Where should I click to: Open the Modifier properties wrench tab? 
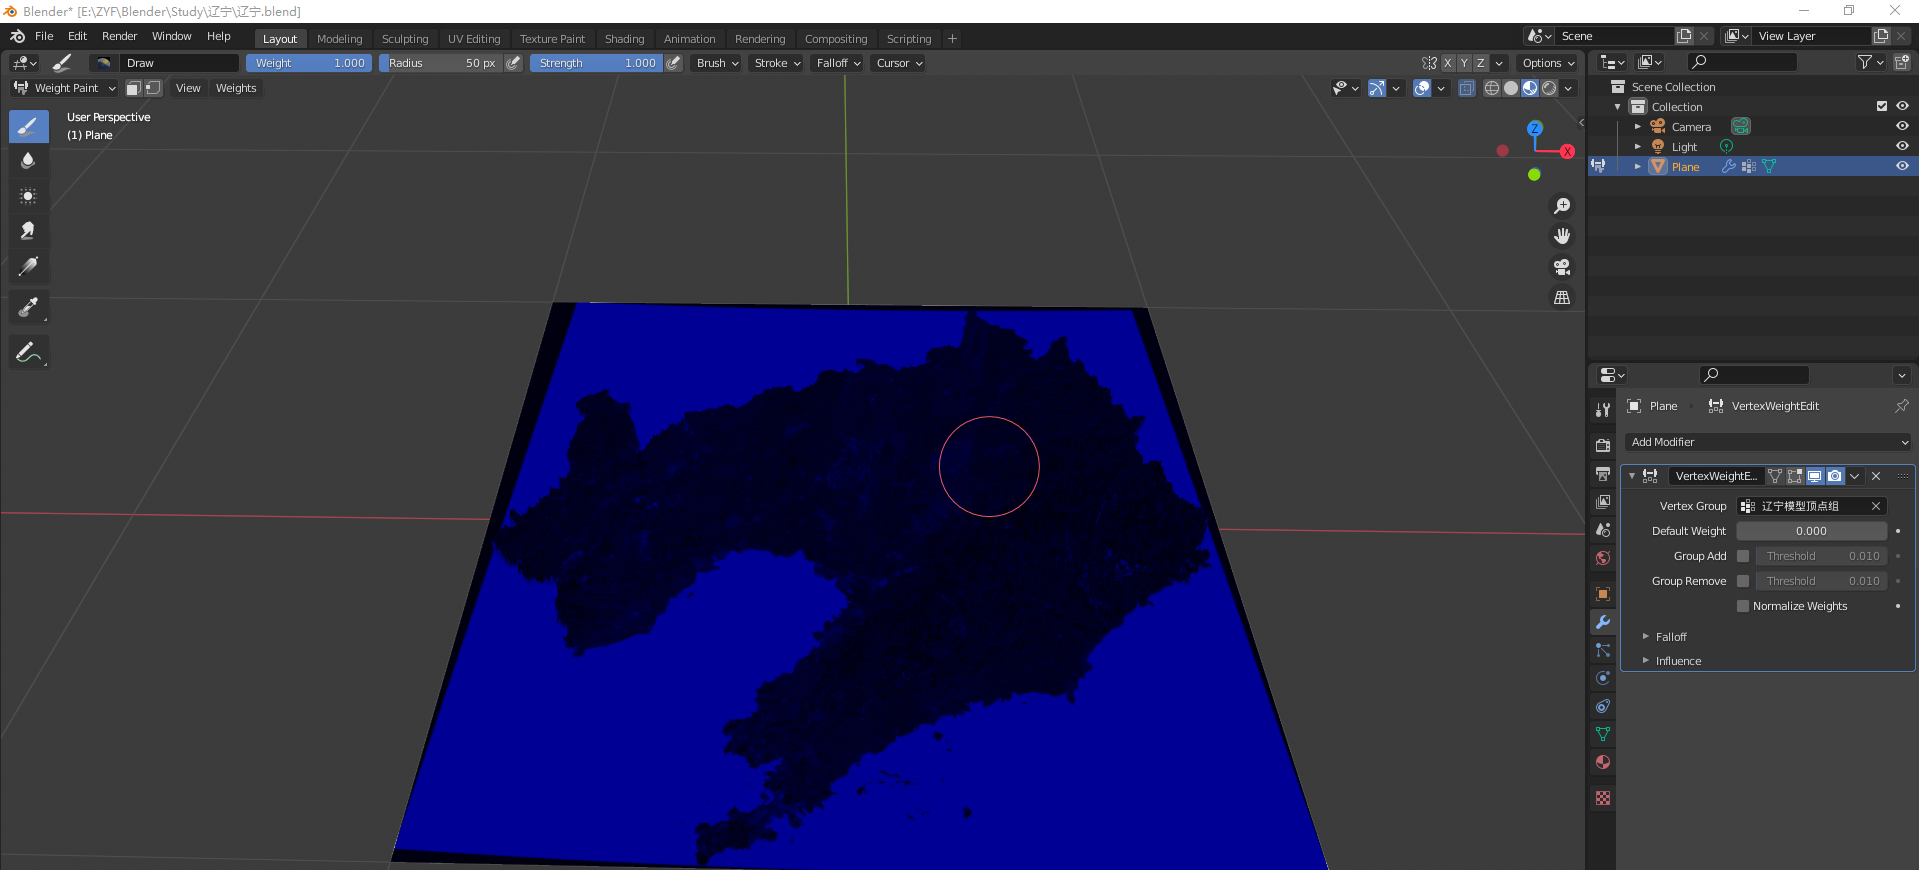pos(1603,621)
